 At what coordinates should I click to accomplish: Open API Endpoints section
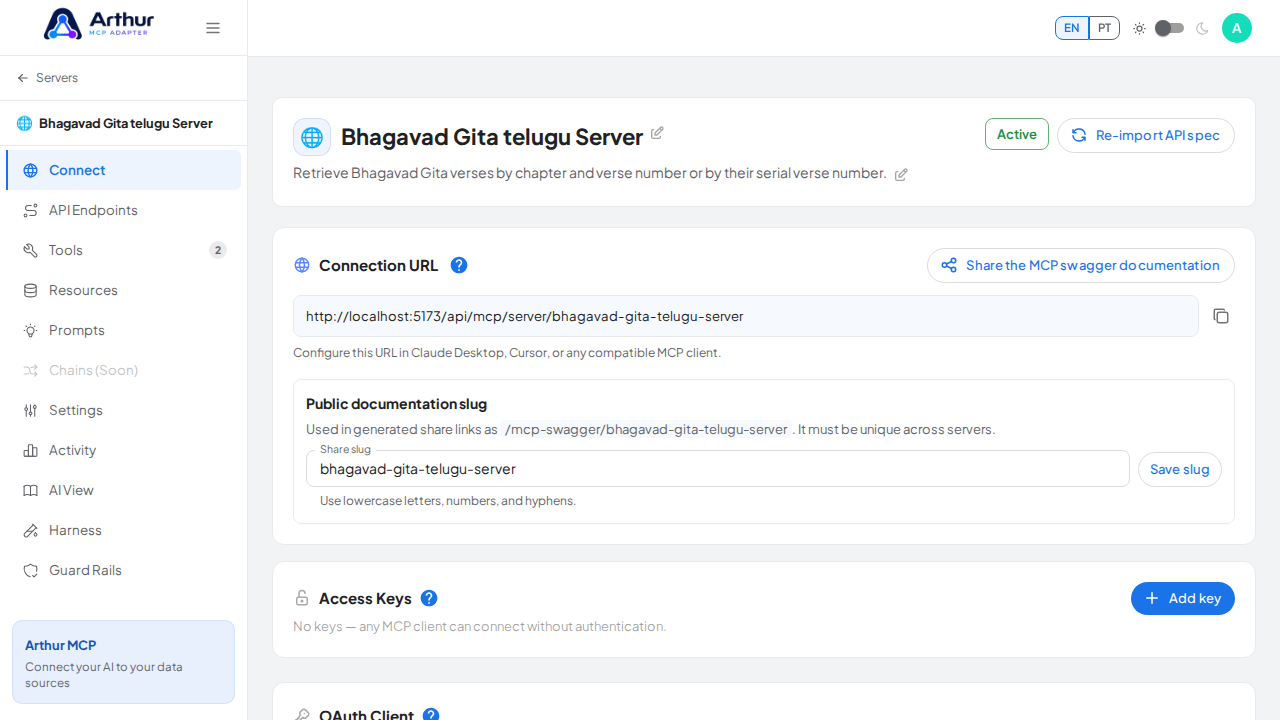click(124, 210)
